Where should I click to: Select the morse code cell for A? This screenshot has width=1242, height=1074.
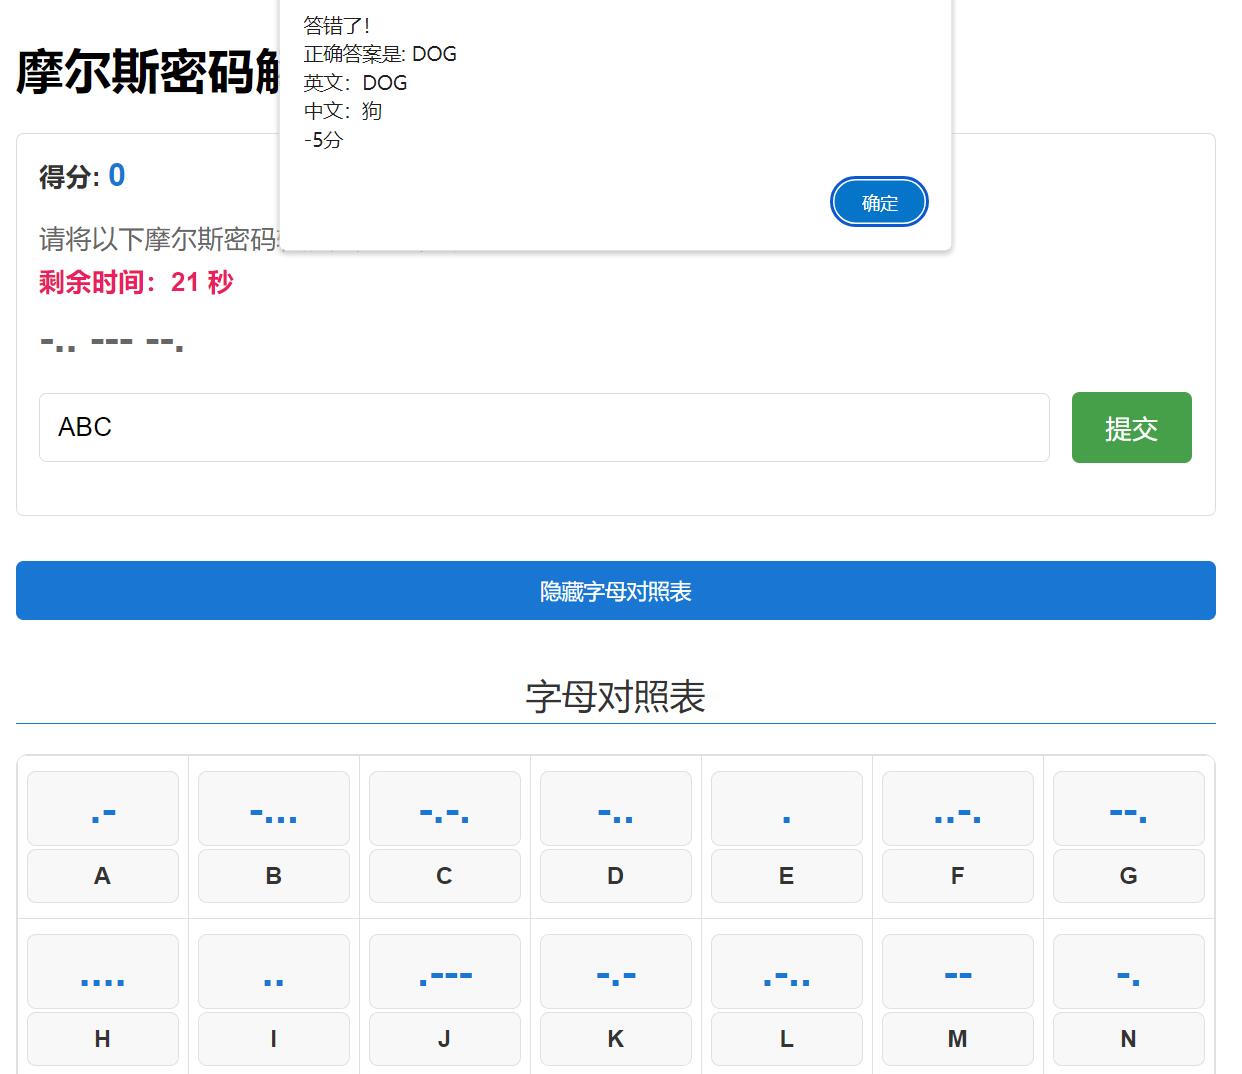tap(103, 809)
